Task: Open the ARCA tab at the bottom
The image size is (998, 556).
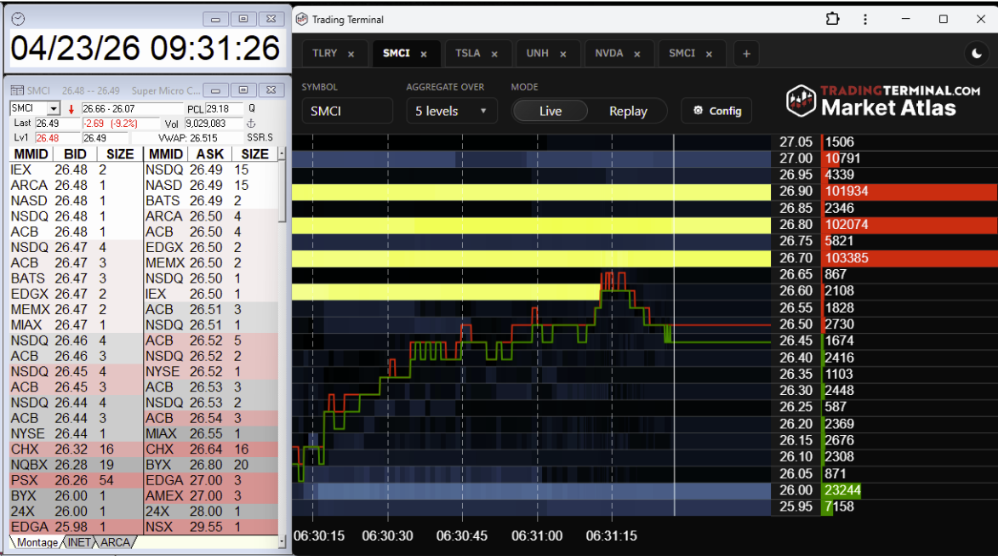Action: pos(114,543)
